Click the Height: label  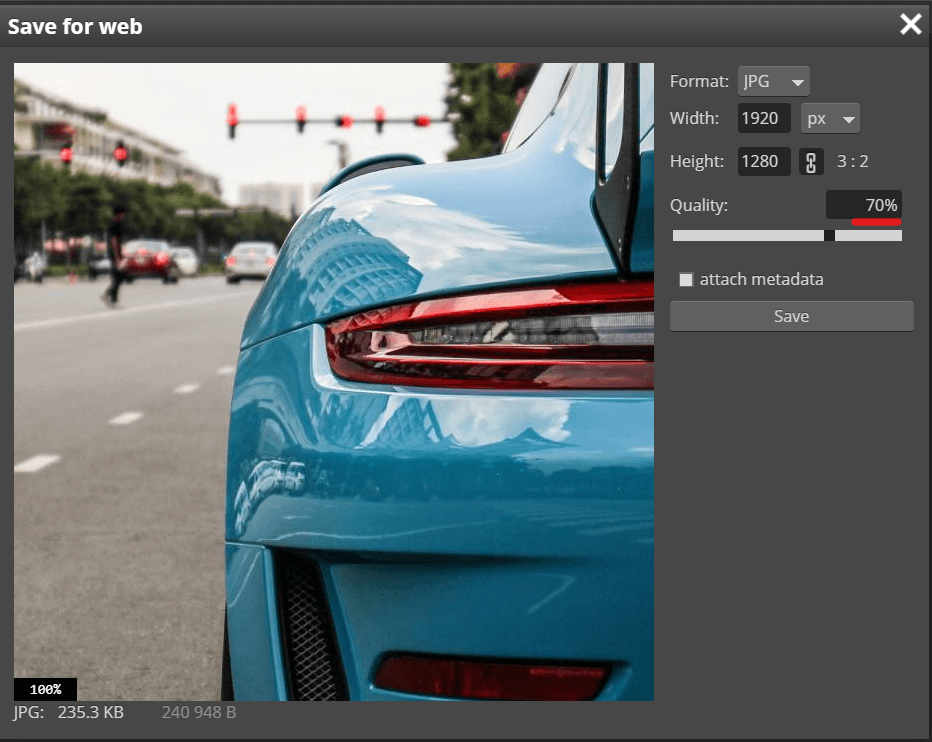697,161
